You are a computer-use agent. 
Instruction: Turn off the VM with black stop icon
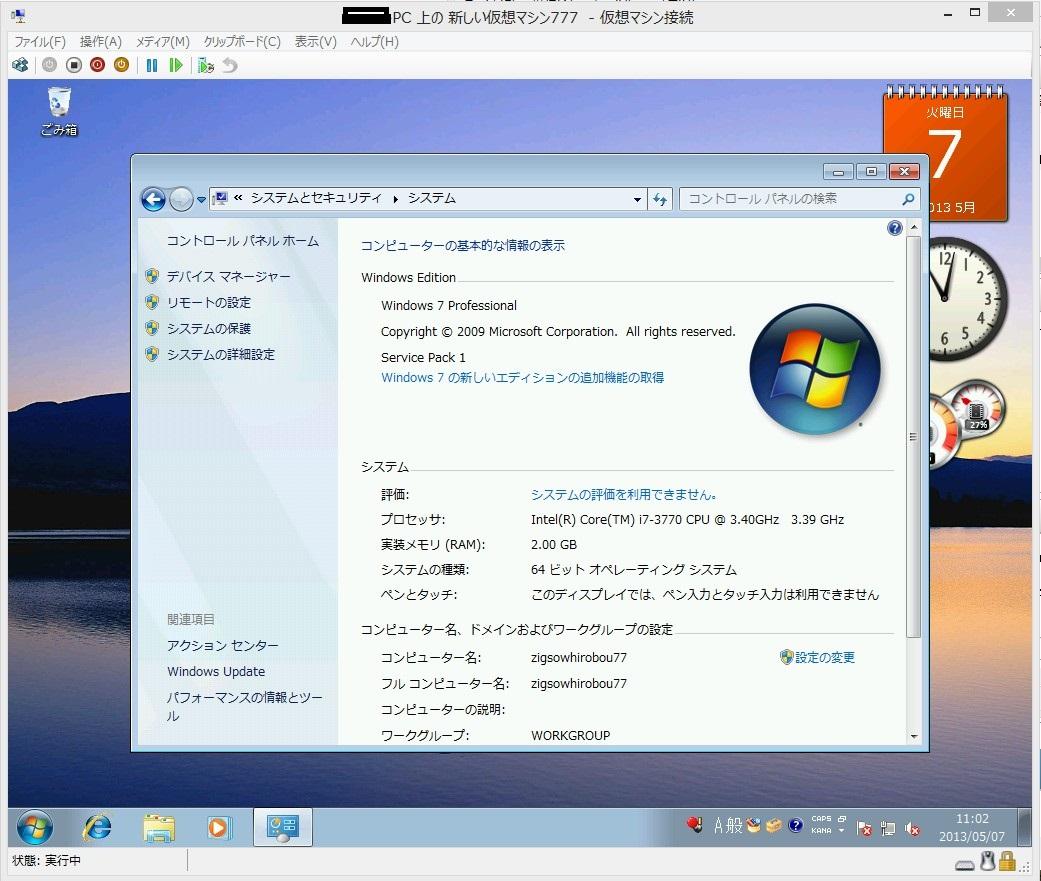(x=74, y=65)
